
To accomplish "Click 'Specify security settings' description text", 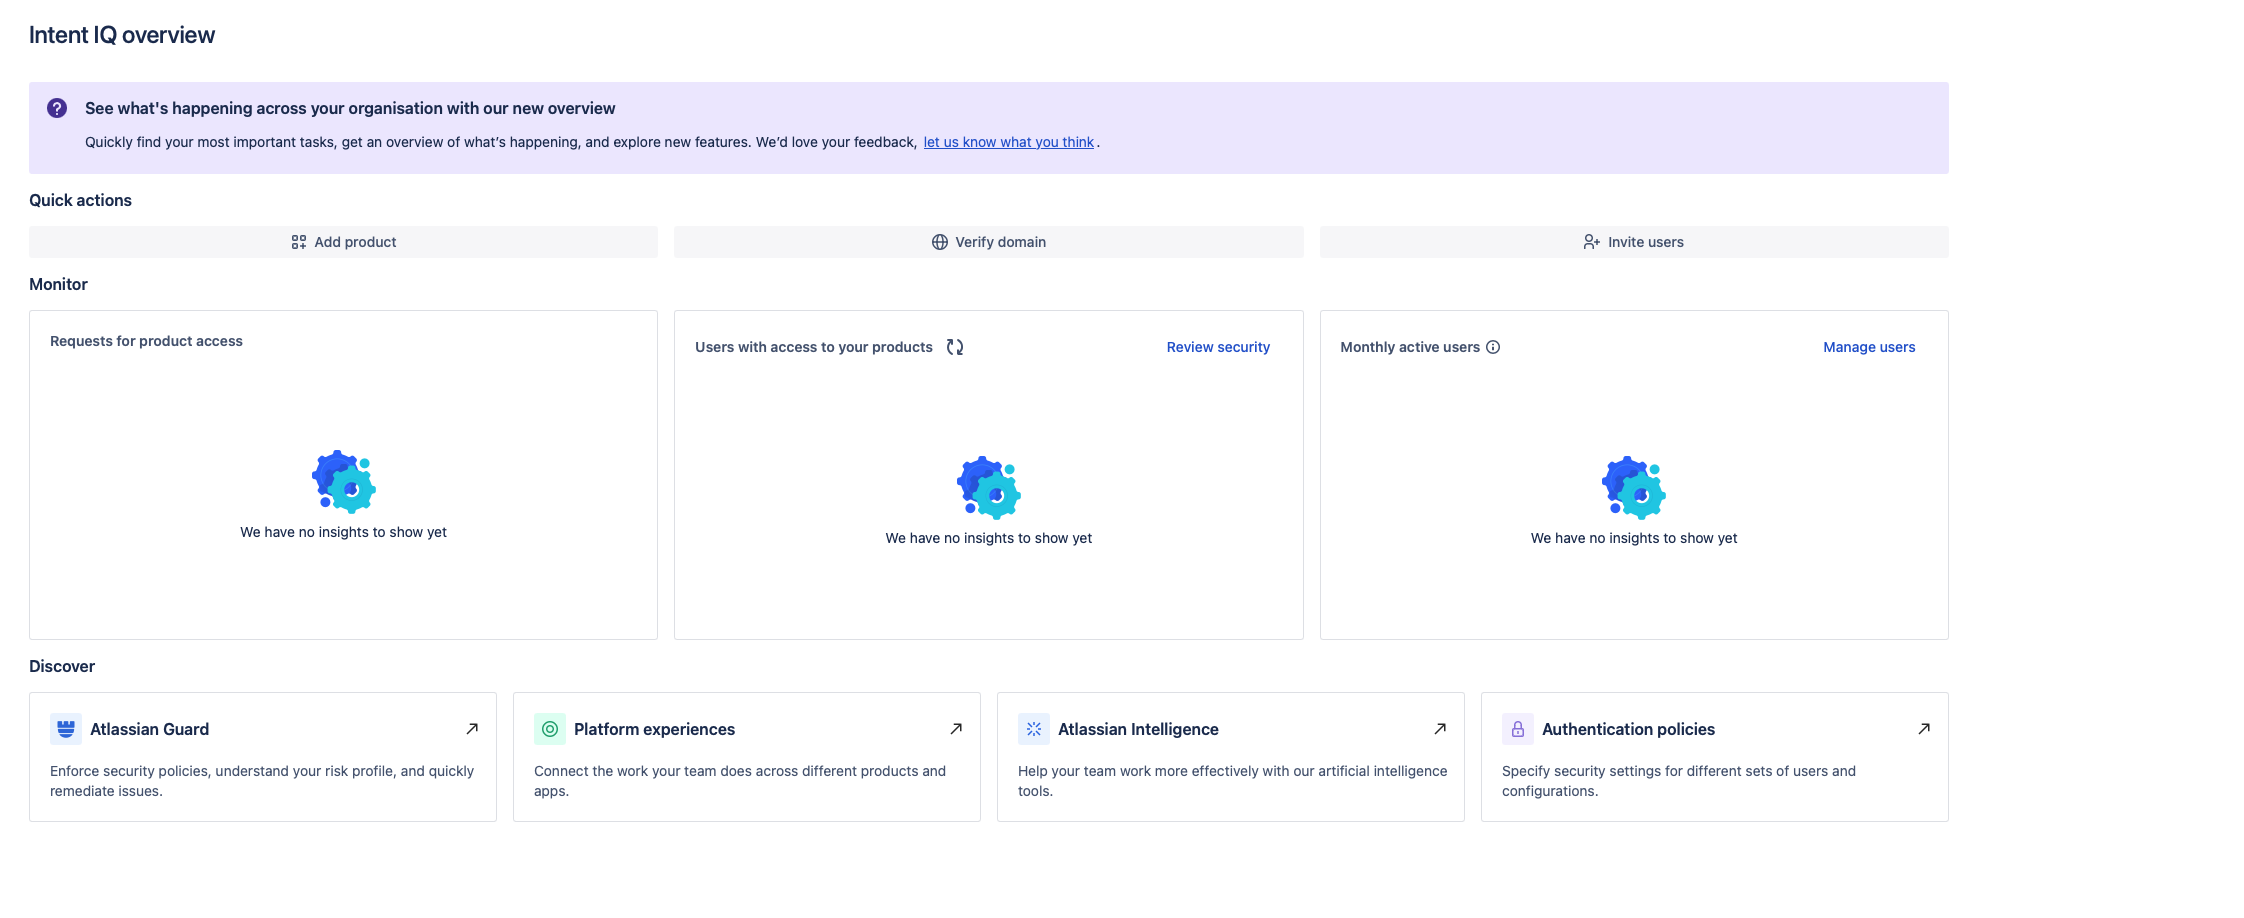I will coord(1678,781).
